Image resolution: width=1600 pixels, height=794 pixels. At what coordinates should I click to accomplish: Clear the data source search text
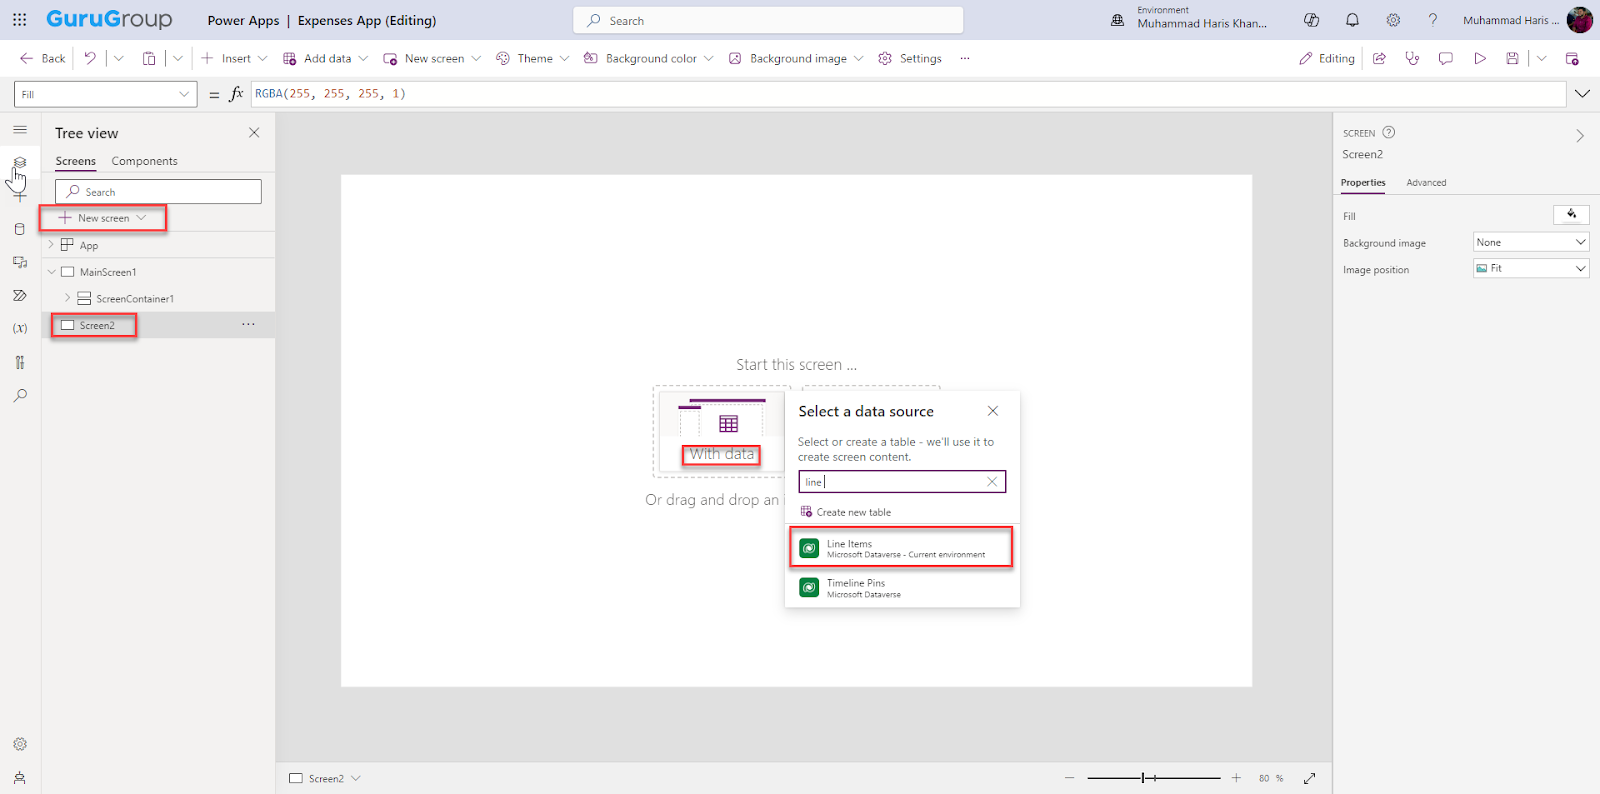(x=992, y=482)
